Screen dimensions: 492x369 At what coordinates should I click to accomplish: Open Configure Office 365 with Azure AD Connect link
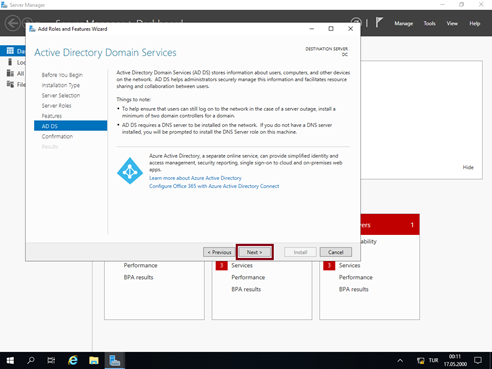pyautogui.click(x=214, y=186)
